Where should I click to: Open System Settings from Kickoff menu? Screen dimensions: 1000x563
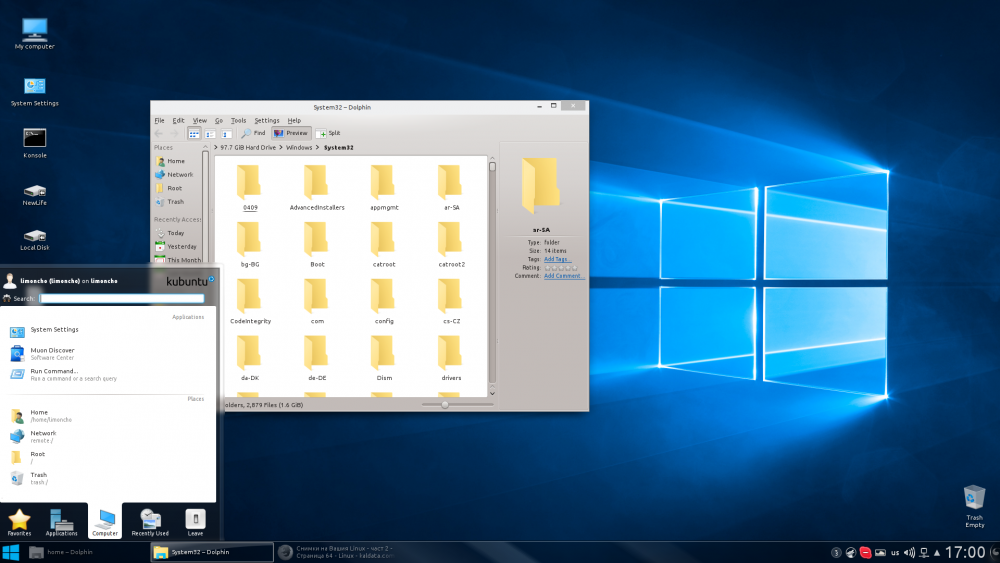(x=108, y=330)
